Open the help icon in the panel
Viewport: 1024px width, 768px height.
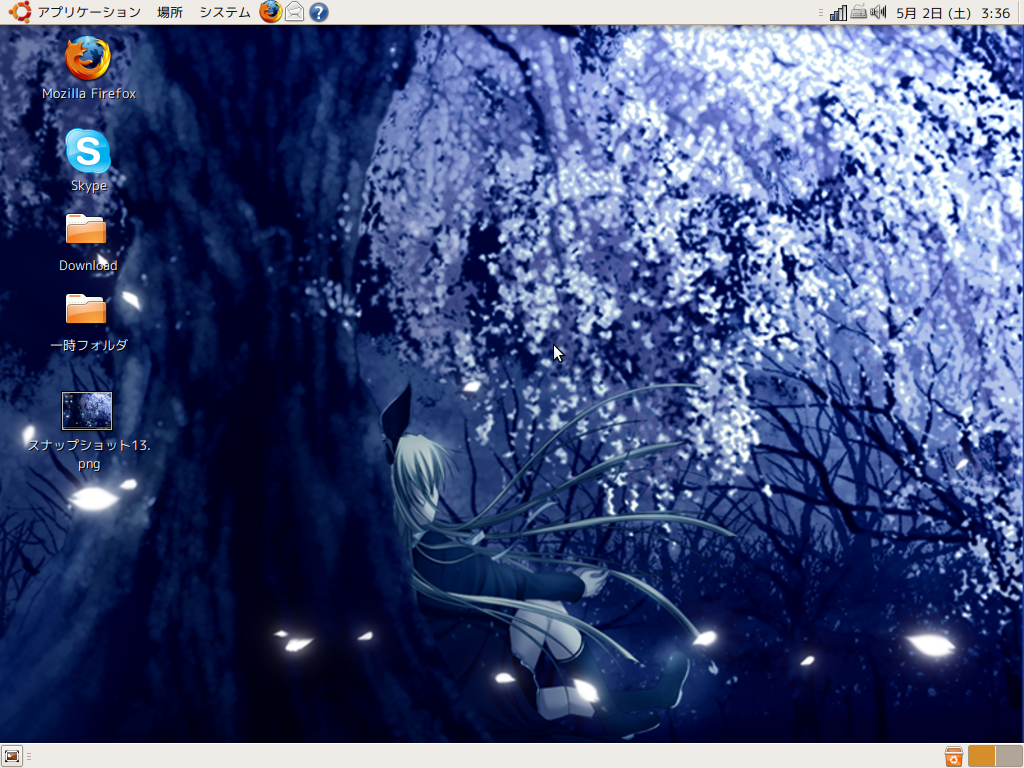coord(319,12)
